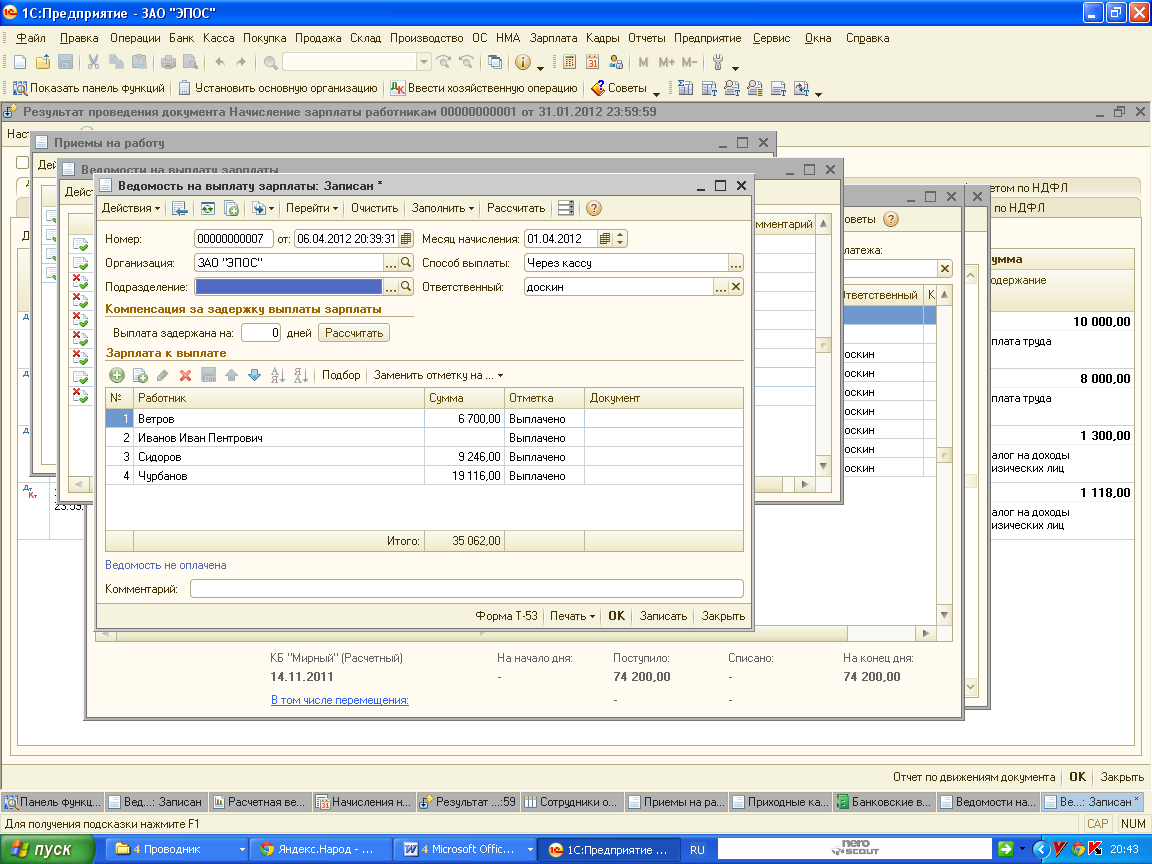Click the Find in list icon in form toolbar

click(x=180, y=209)
